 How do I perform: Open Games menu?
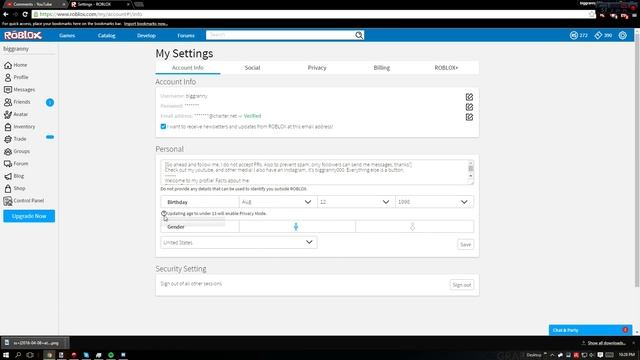(x=67, y=36)
